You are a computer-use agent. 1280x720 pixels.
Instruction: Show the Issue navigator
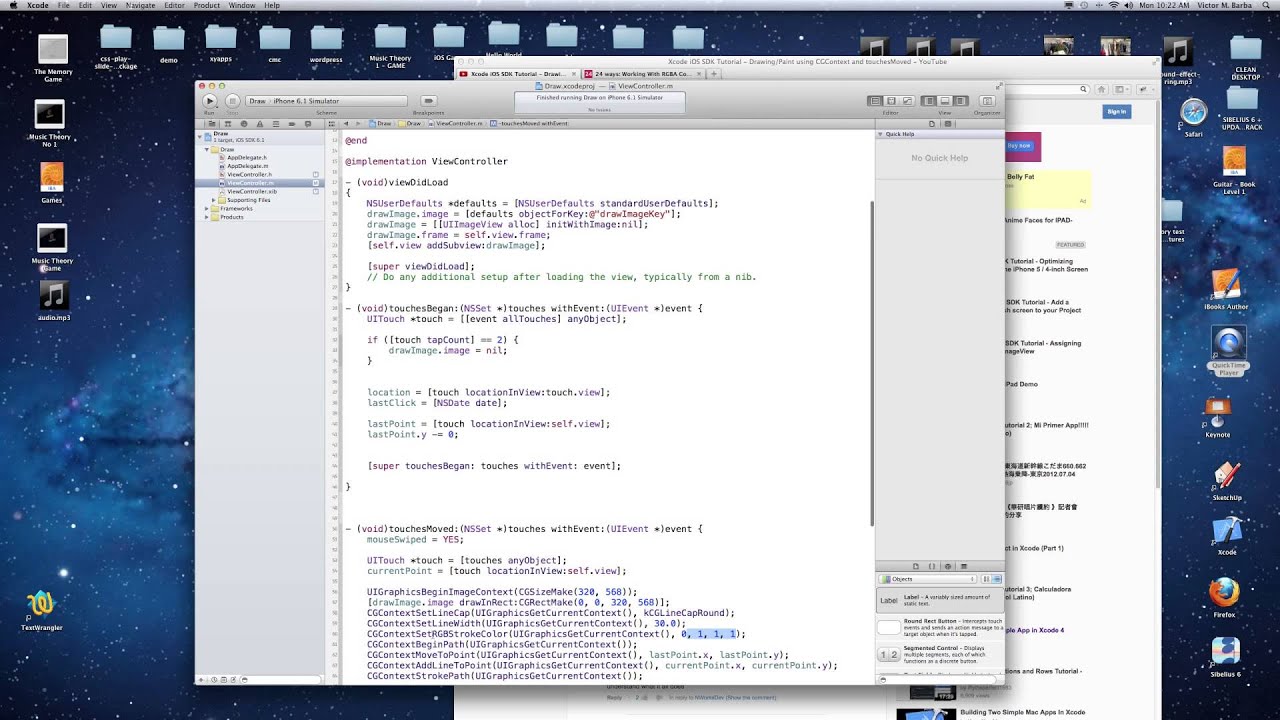(260, 124)
